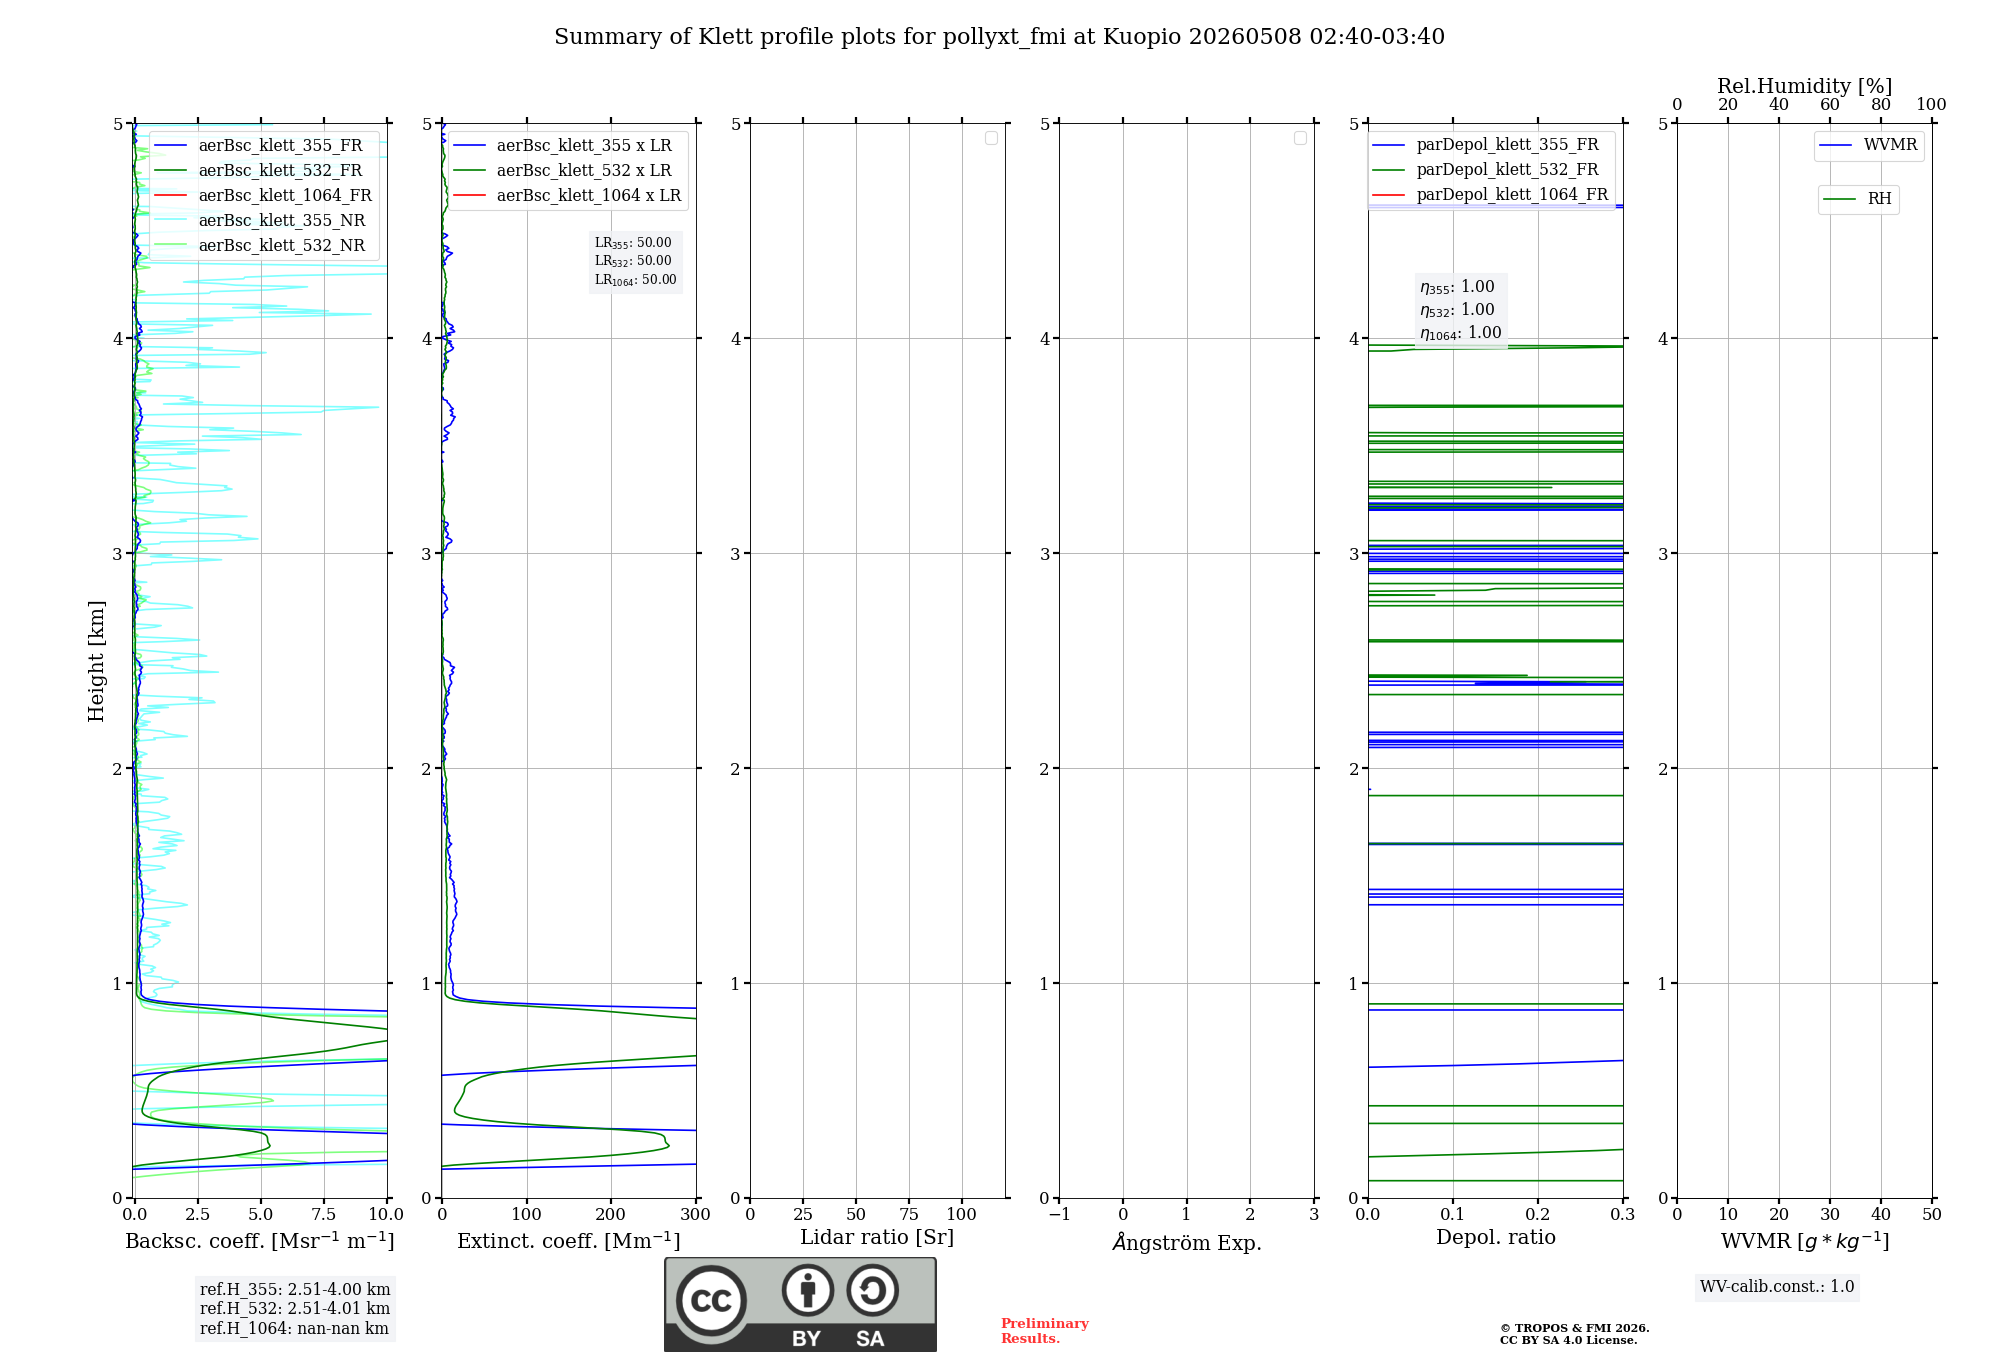Click the η532: 1.00 annotation
Viewport: 2000px width, 1360px height.
pos(1457,310)
